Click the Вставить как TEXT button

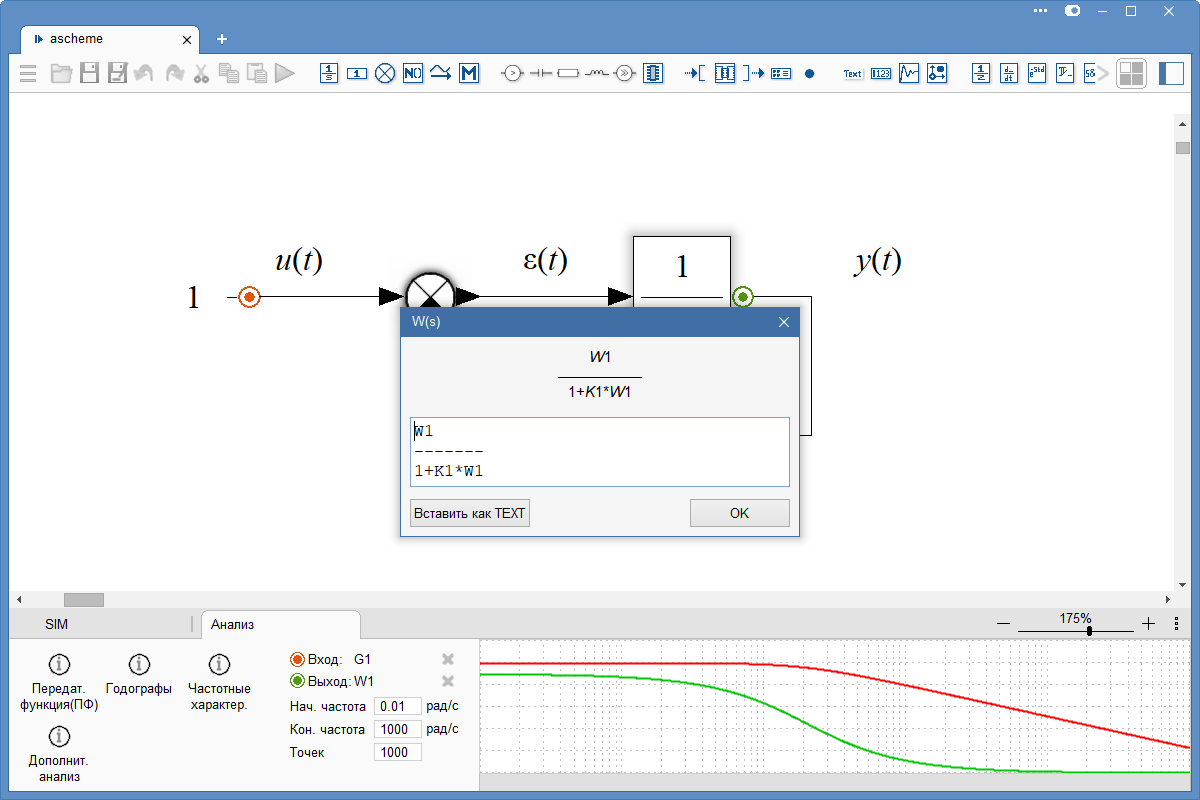point(469,513)
